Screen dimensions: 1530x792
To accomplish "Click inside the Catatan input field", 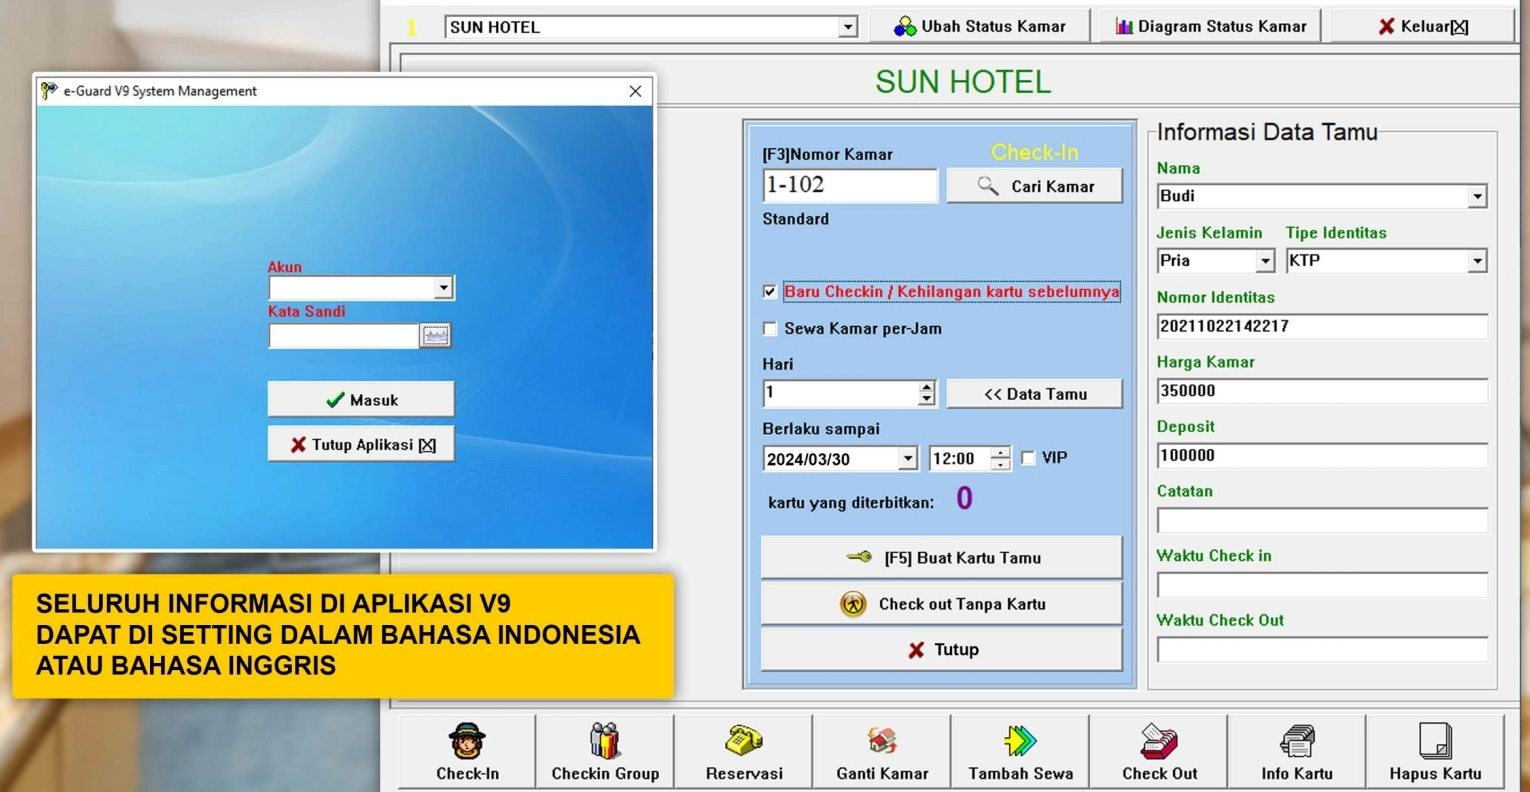I will [1320, 520].
